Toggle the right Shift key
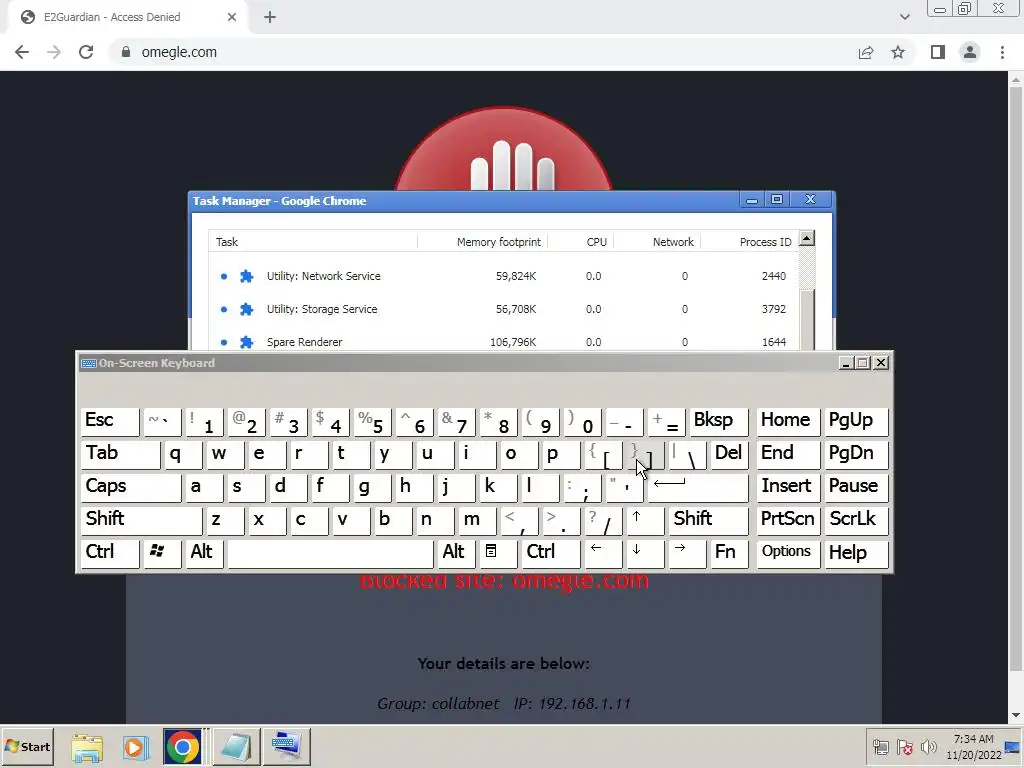This screenshot has width=1024, height=768. 709,520
